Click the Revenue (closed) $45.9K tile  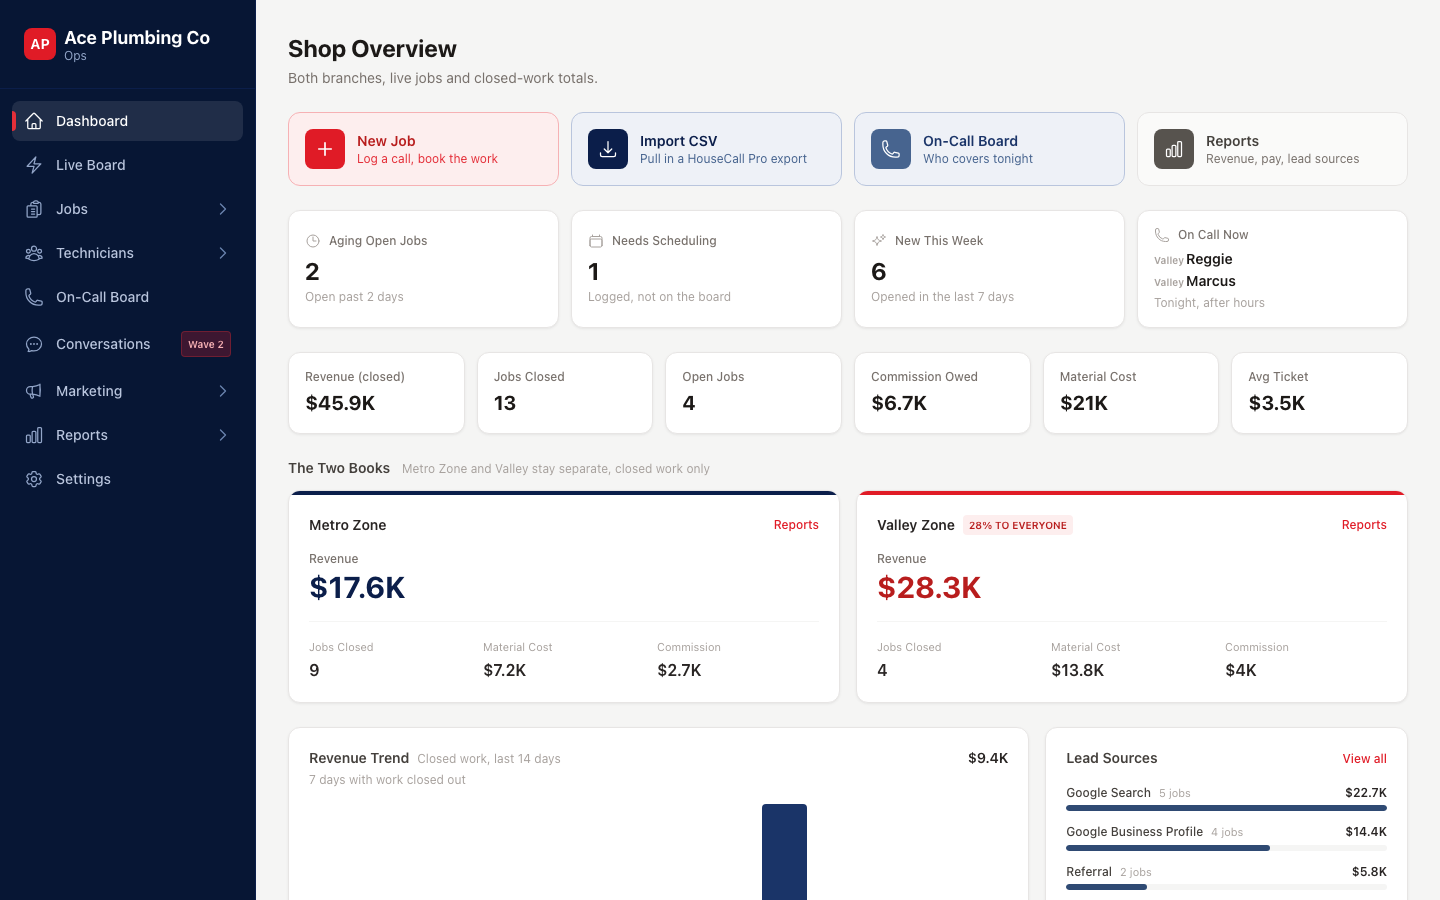376,393
